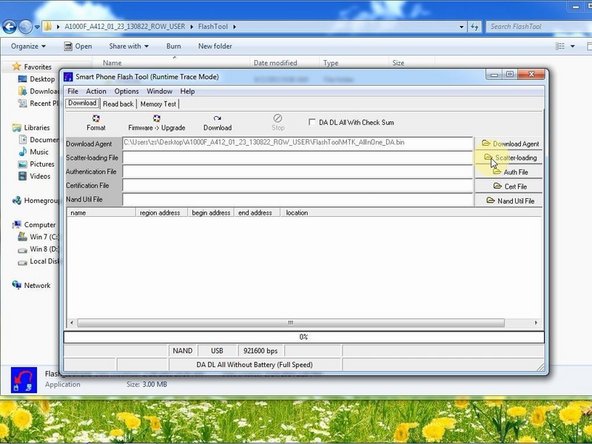Click the 0% progress bar

[304, 337]
